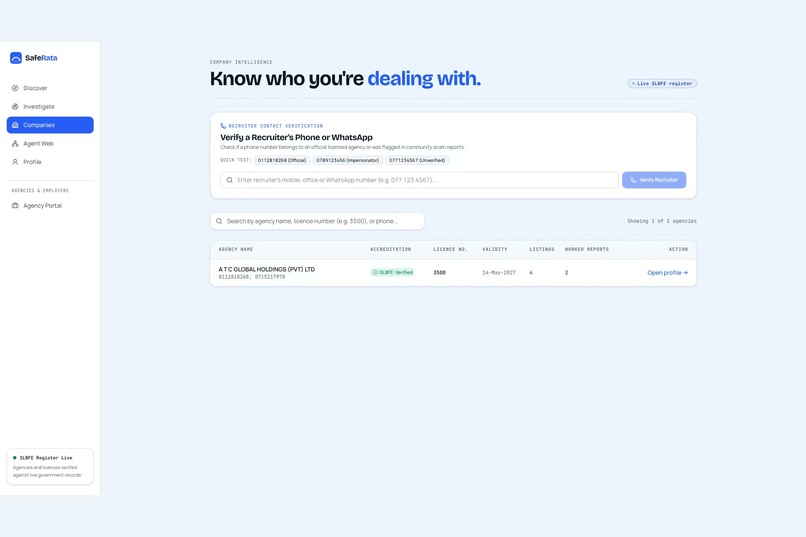Click the Listings column header
The height and width of the screenshot is (537, 806).
542,249
